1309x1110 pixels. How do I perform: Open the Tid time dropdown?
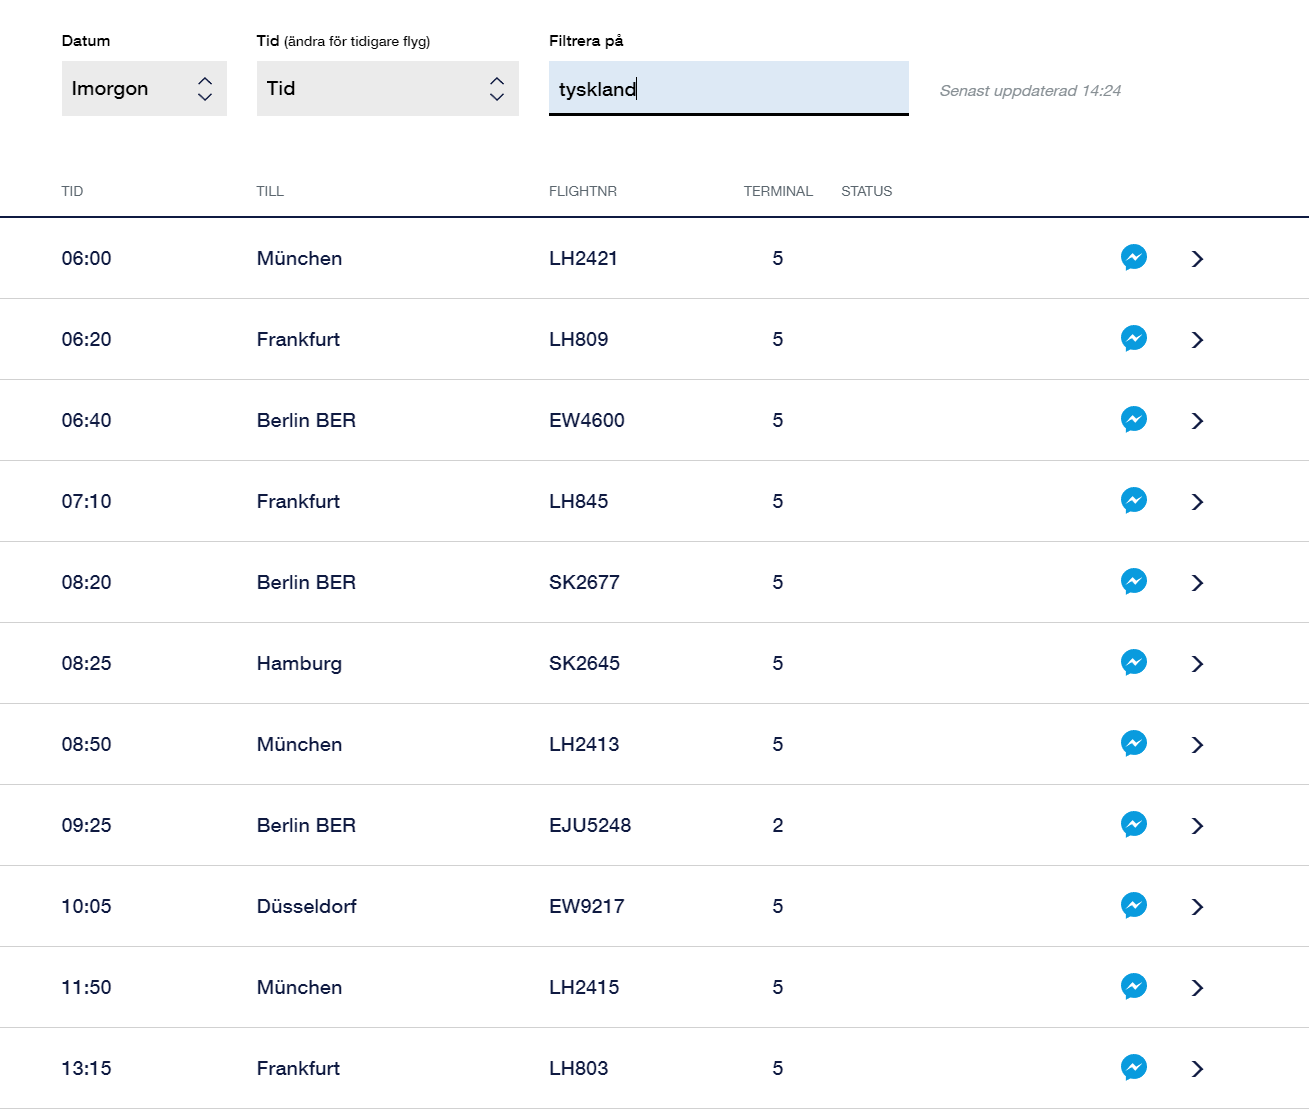[x=387, y=89]
